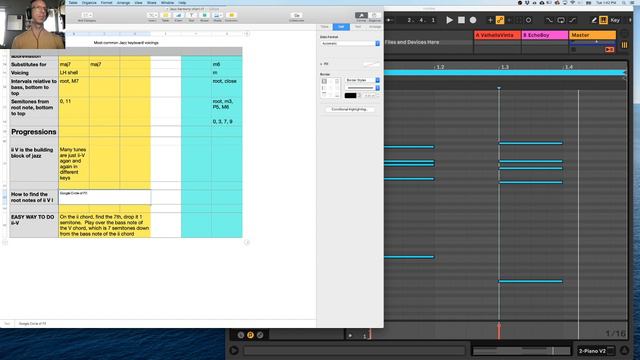The width and height of the screenshot is (640, 360).
Task: Click the Master stop clips button
Action: pyautogui.click(x=609, y=49)
